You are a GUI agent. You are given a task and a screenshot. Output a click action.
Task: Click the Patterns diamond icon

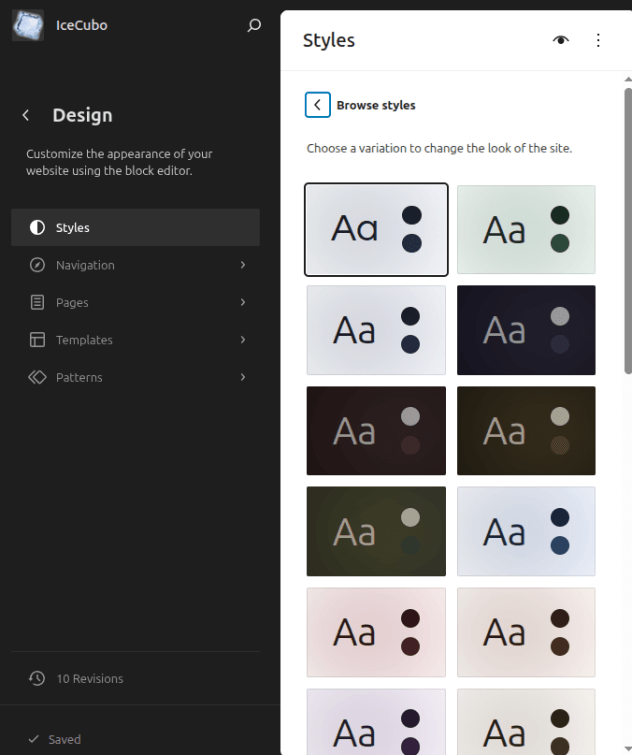(x=37, y=377)
